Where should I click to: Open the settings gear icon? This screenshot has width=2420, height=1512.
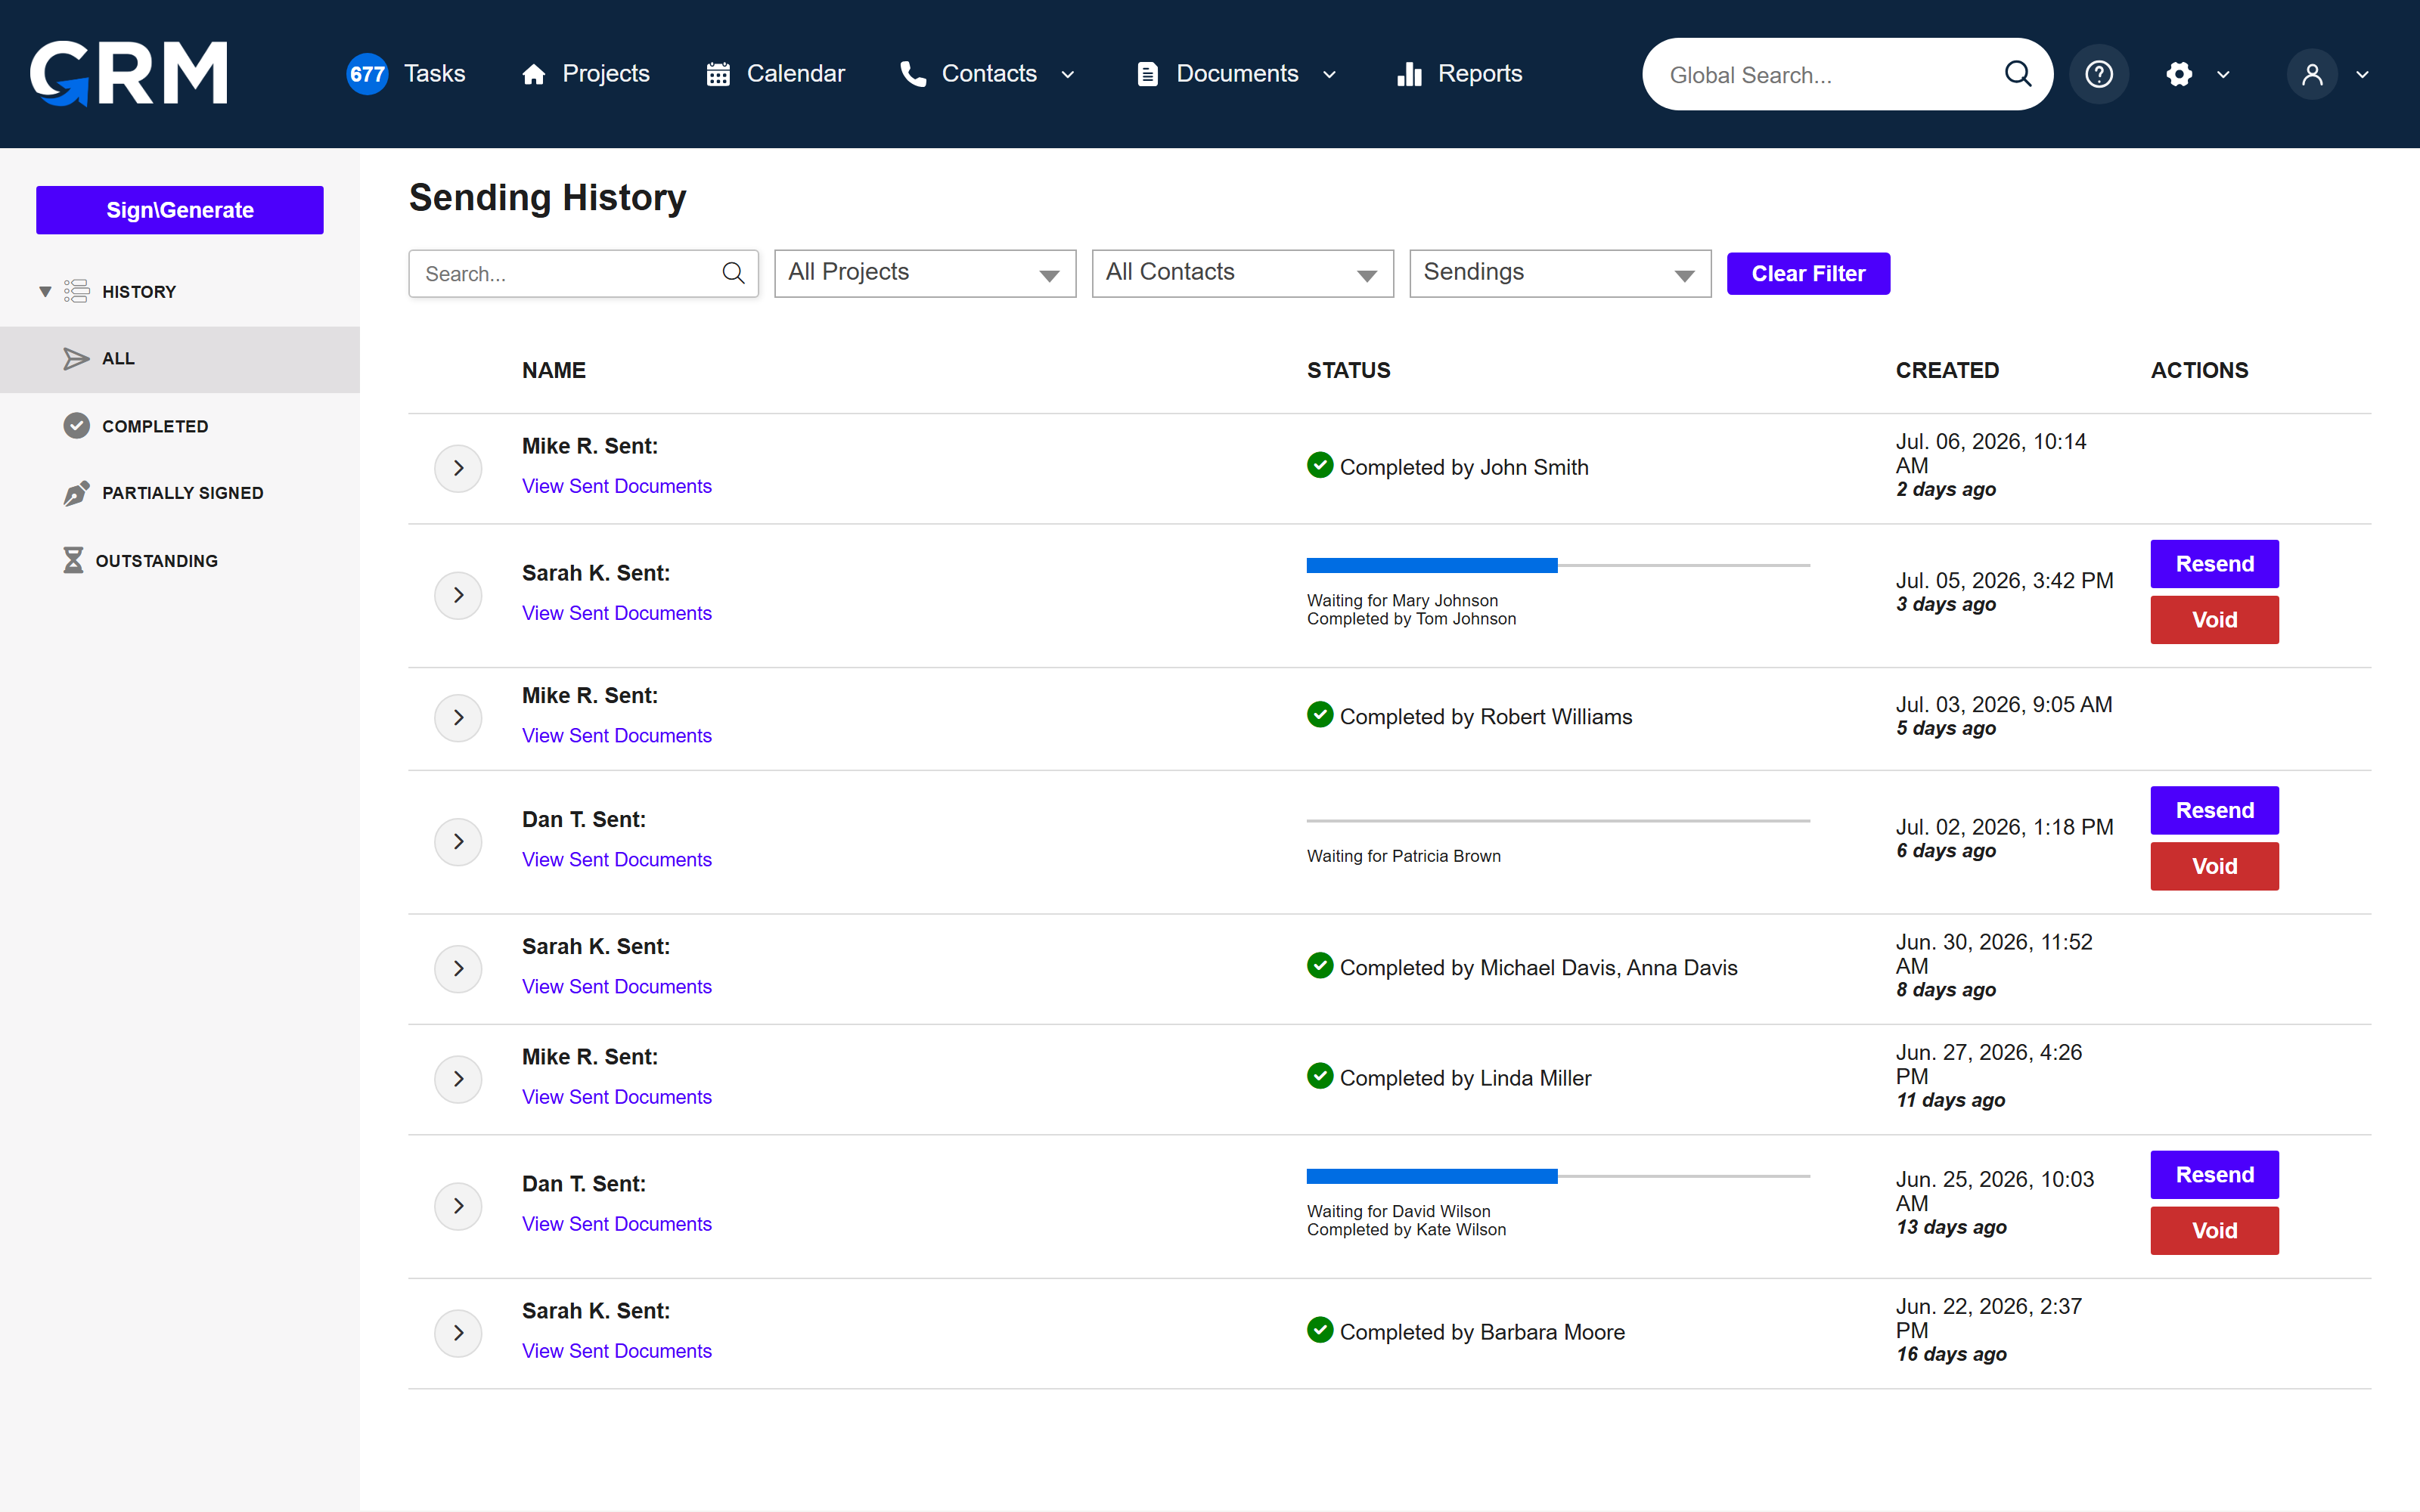[2179, 74]
